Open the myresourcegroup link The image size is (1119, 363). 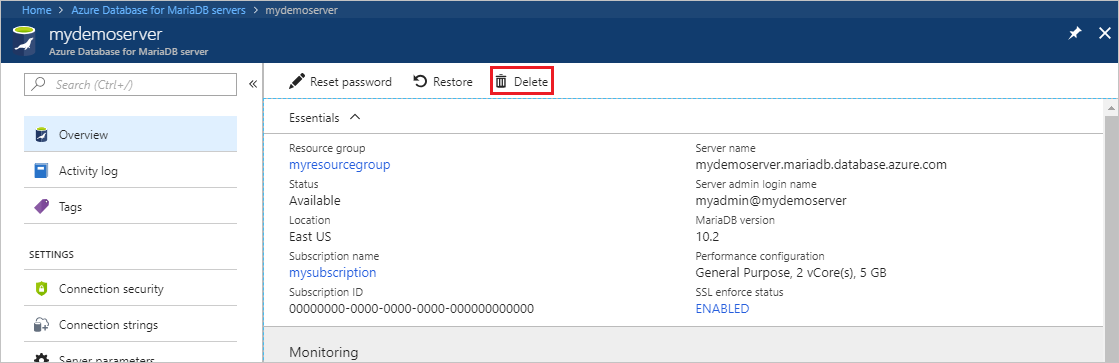click(x=340, y=164)
